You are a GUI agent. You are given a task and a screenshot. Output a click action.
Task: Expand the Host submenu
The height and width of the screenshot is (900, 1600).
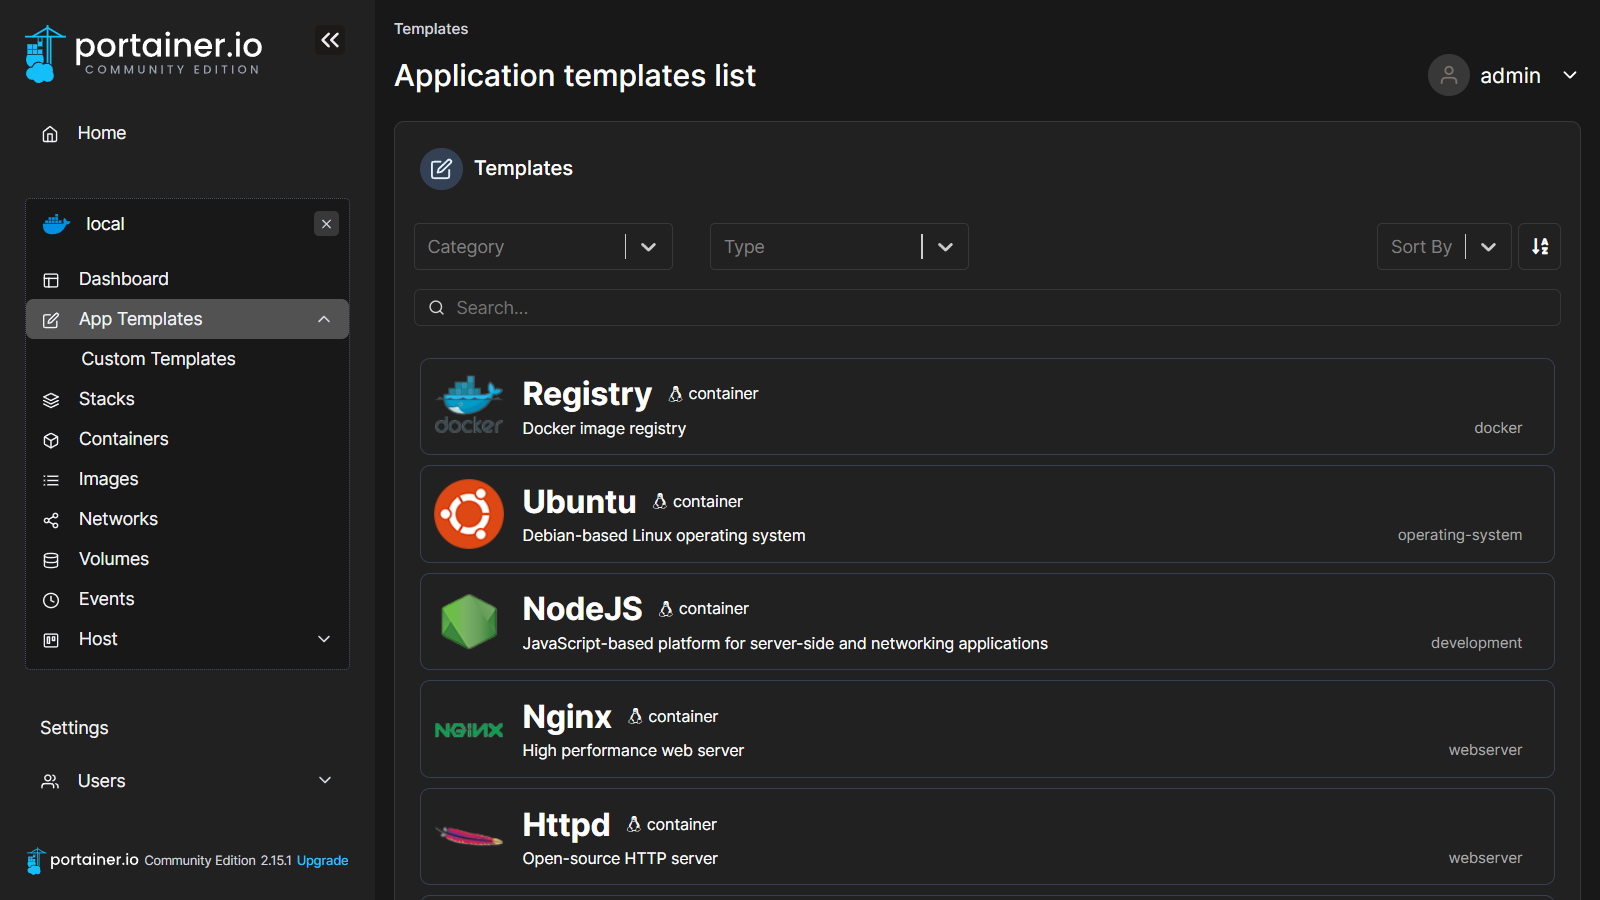tap(324, 639)
